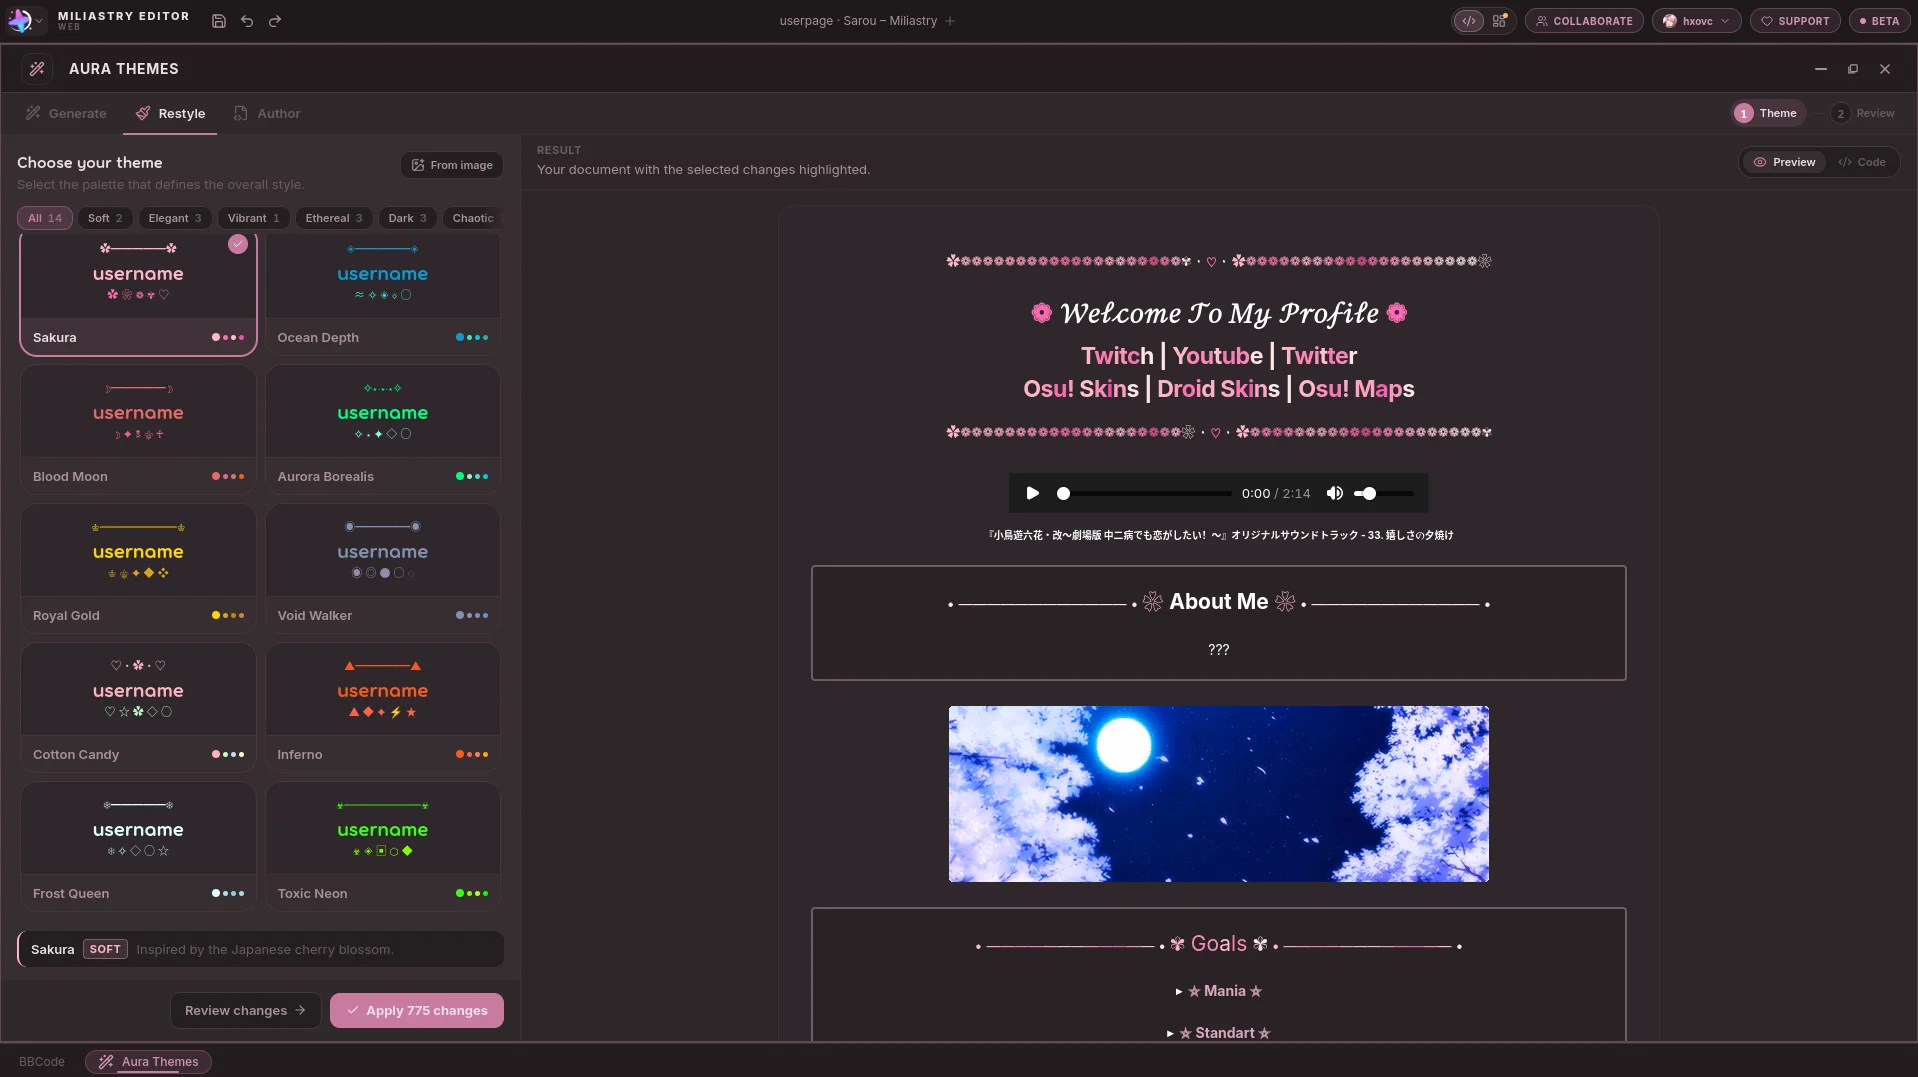Switch to the Restyle tab
This screenshot has width=1918, height=1077.
pyautogui.click(x=170, y=113)
